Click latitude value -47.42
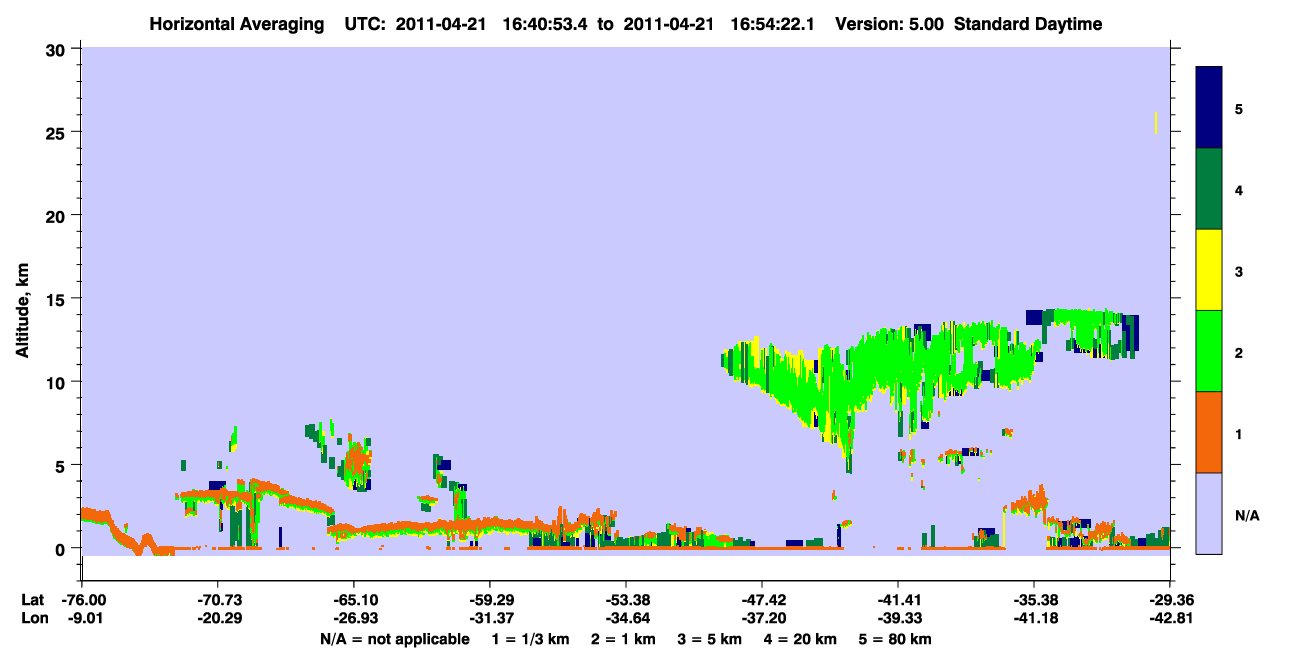This screenshot has height=667, width=1300. tap(762, 600)
